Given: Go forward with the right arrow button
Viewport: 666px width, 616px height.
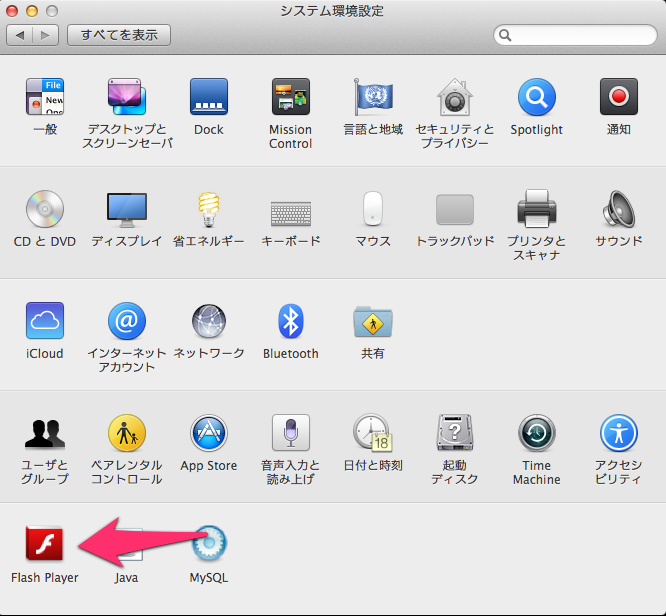Looking at the screenshot, I should (45, 35).
